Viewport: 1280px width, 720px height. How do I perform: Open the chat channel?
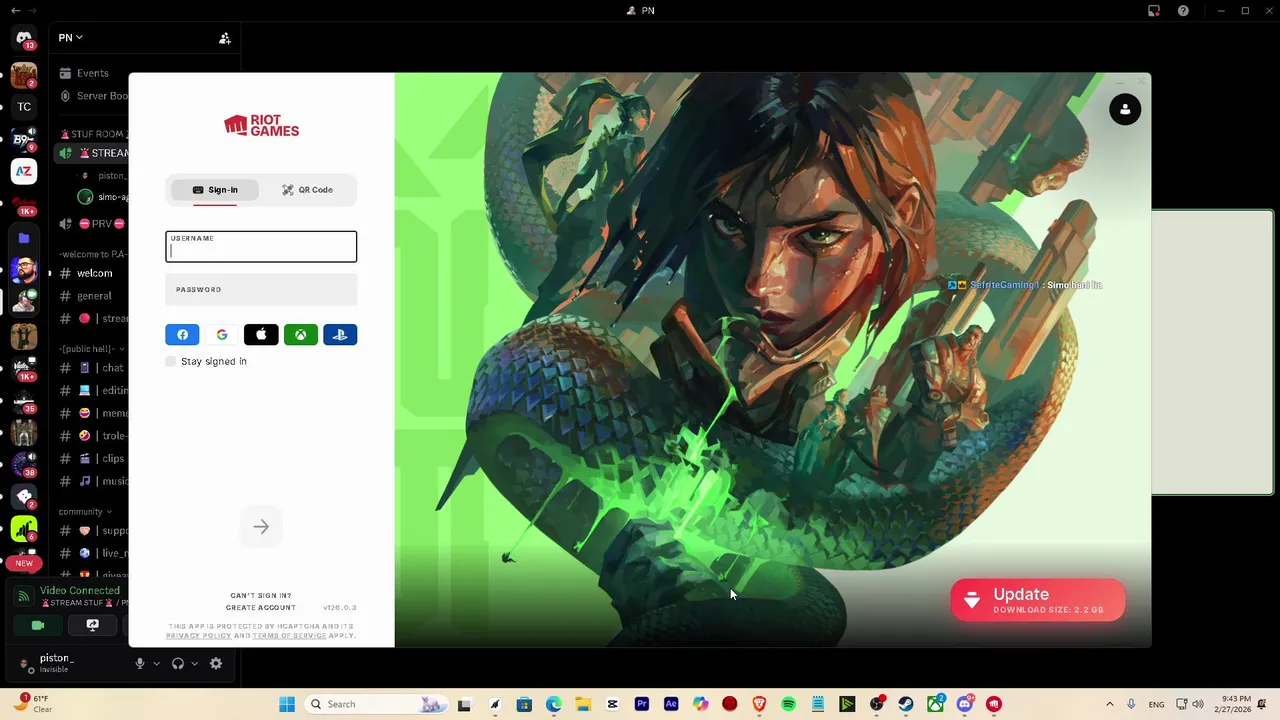click(93, 368)
